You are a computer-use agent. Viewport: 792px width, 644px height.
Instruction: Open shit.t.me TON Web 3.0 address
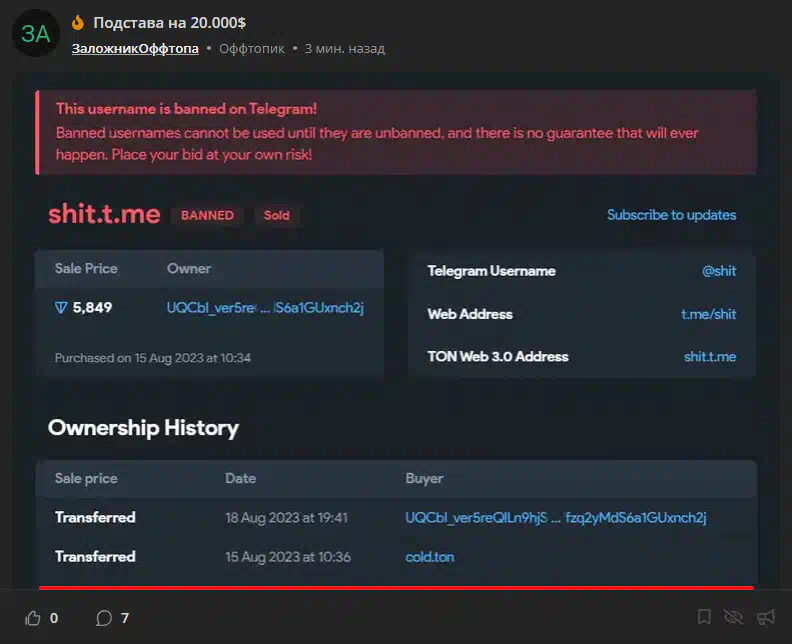[x=710, y=357]
